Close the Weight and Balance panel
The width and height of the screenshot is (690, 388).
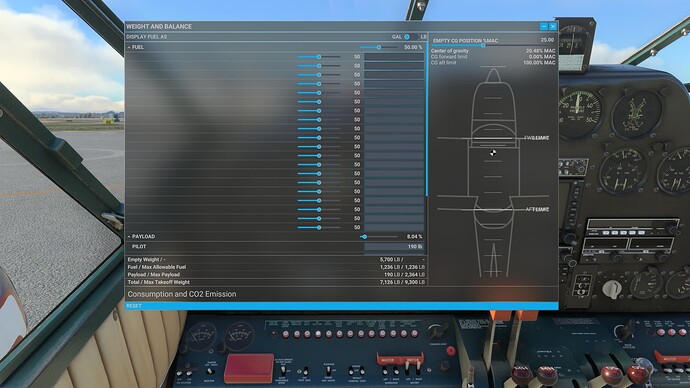553,26
